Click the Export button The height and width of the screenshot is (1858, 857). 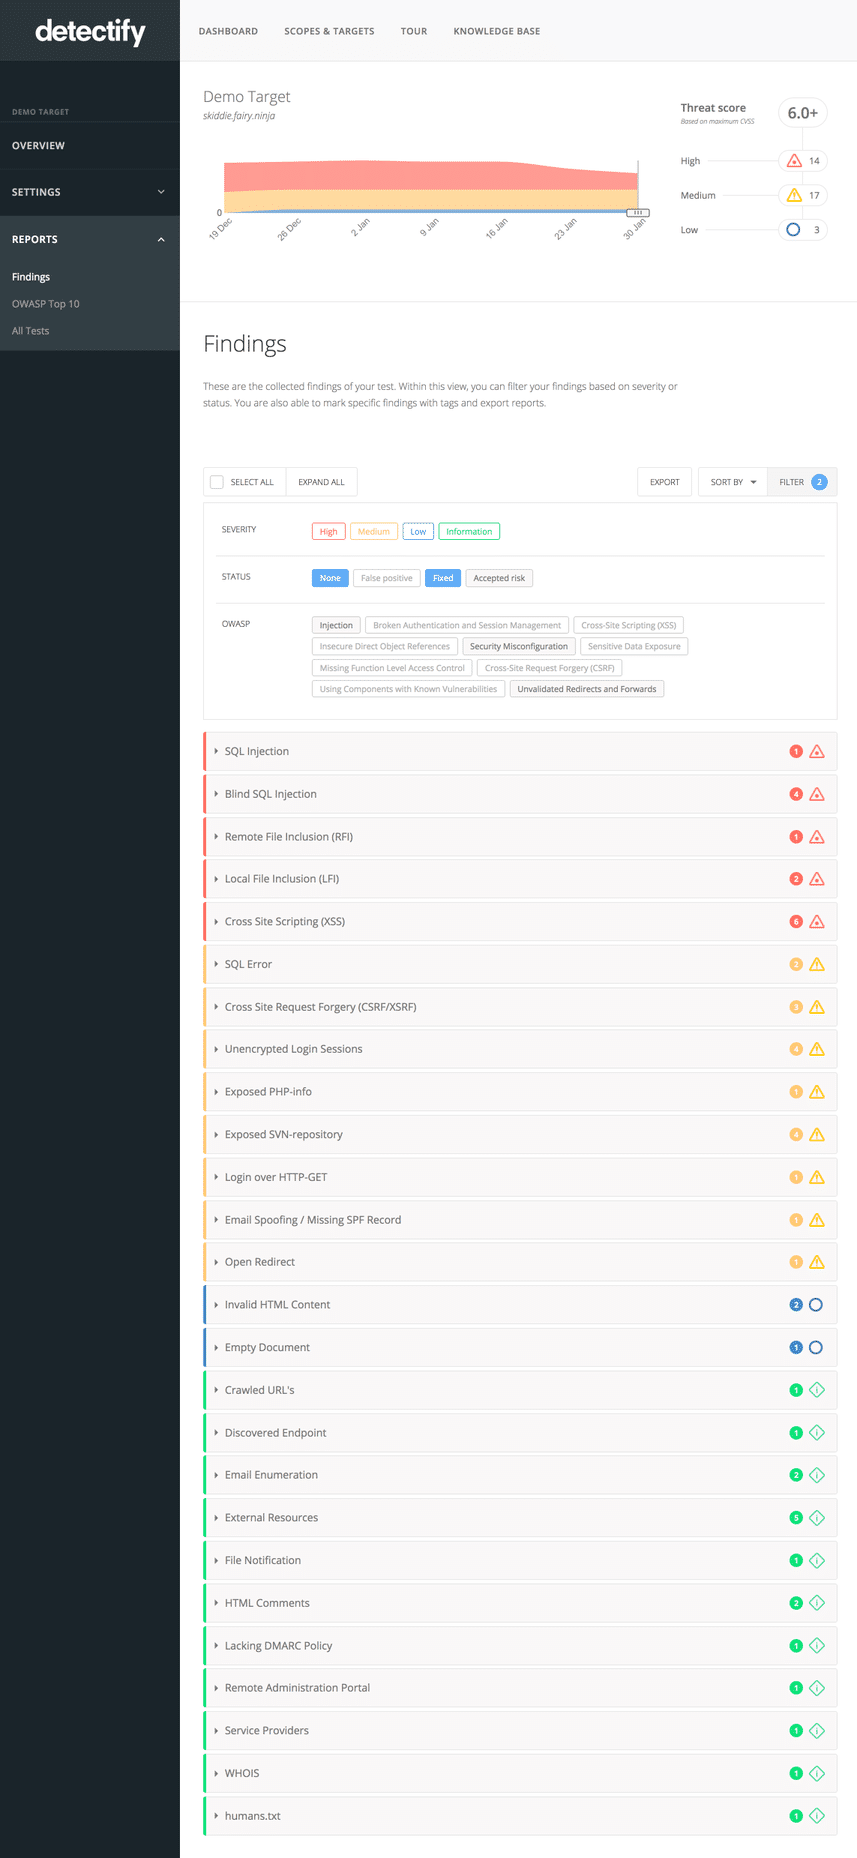pyautogui.click(x=664, y=482)
